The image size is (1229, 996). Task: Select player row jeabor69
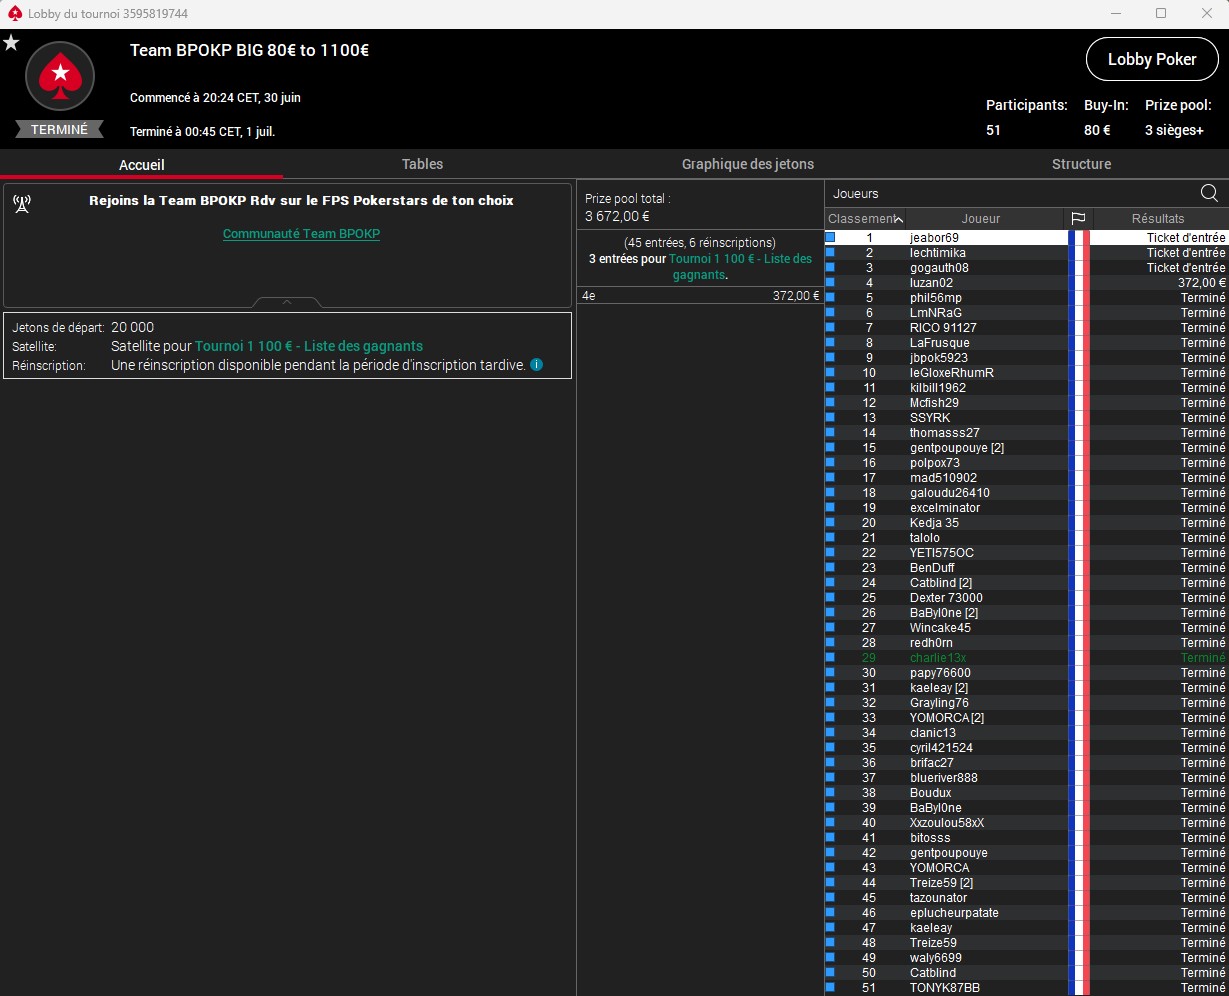[1026, 237]
